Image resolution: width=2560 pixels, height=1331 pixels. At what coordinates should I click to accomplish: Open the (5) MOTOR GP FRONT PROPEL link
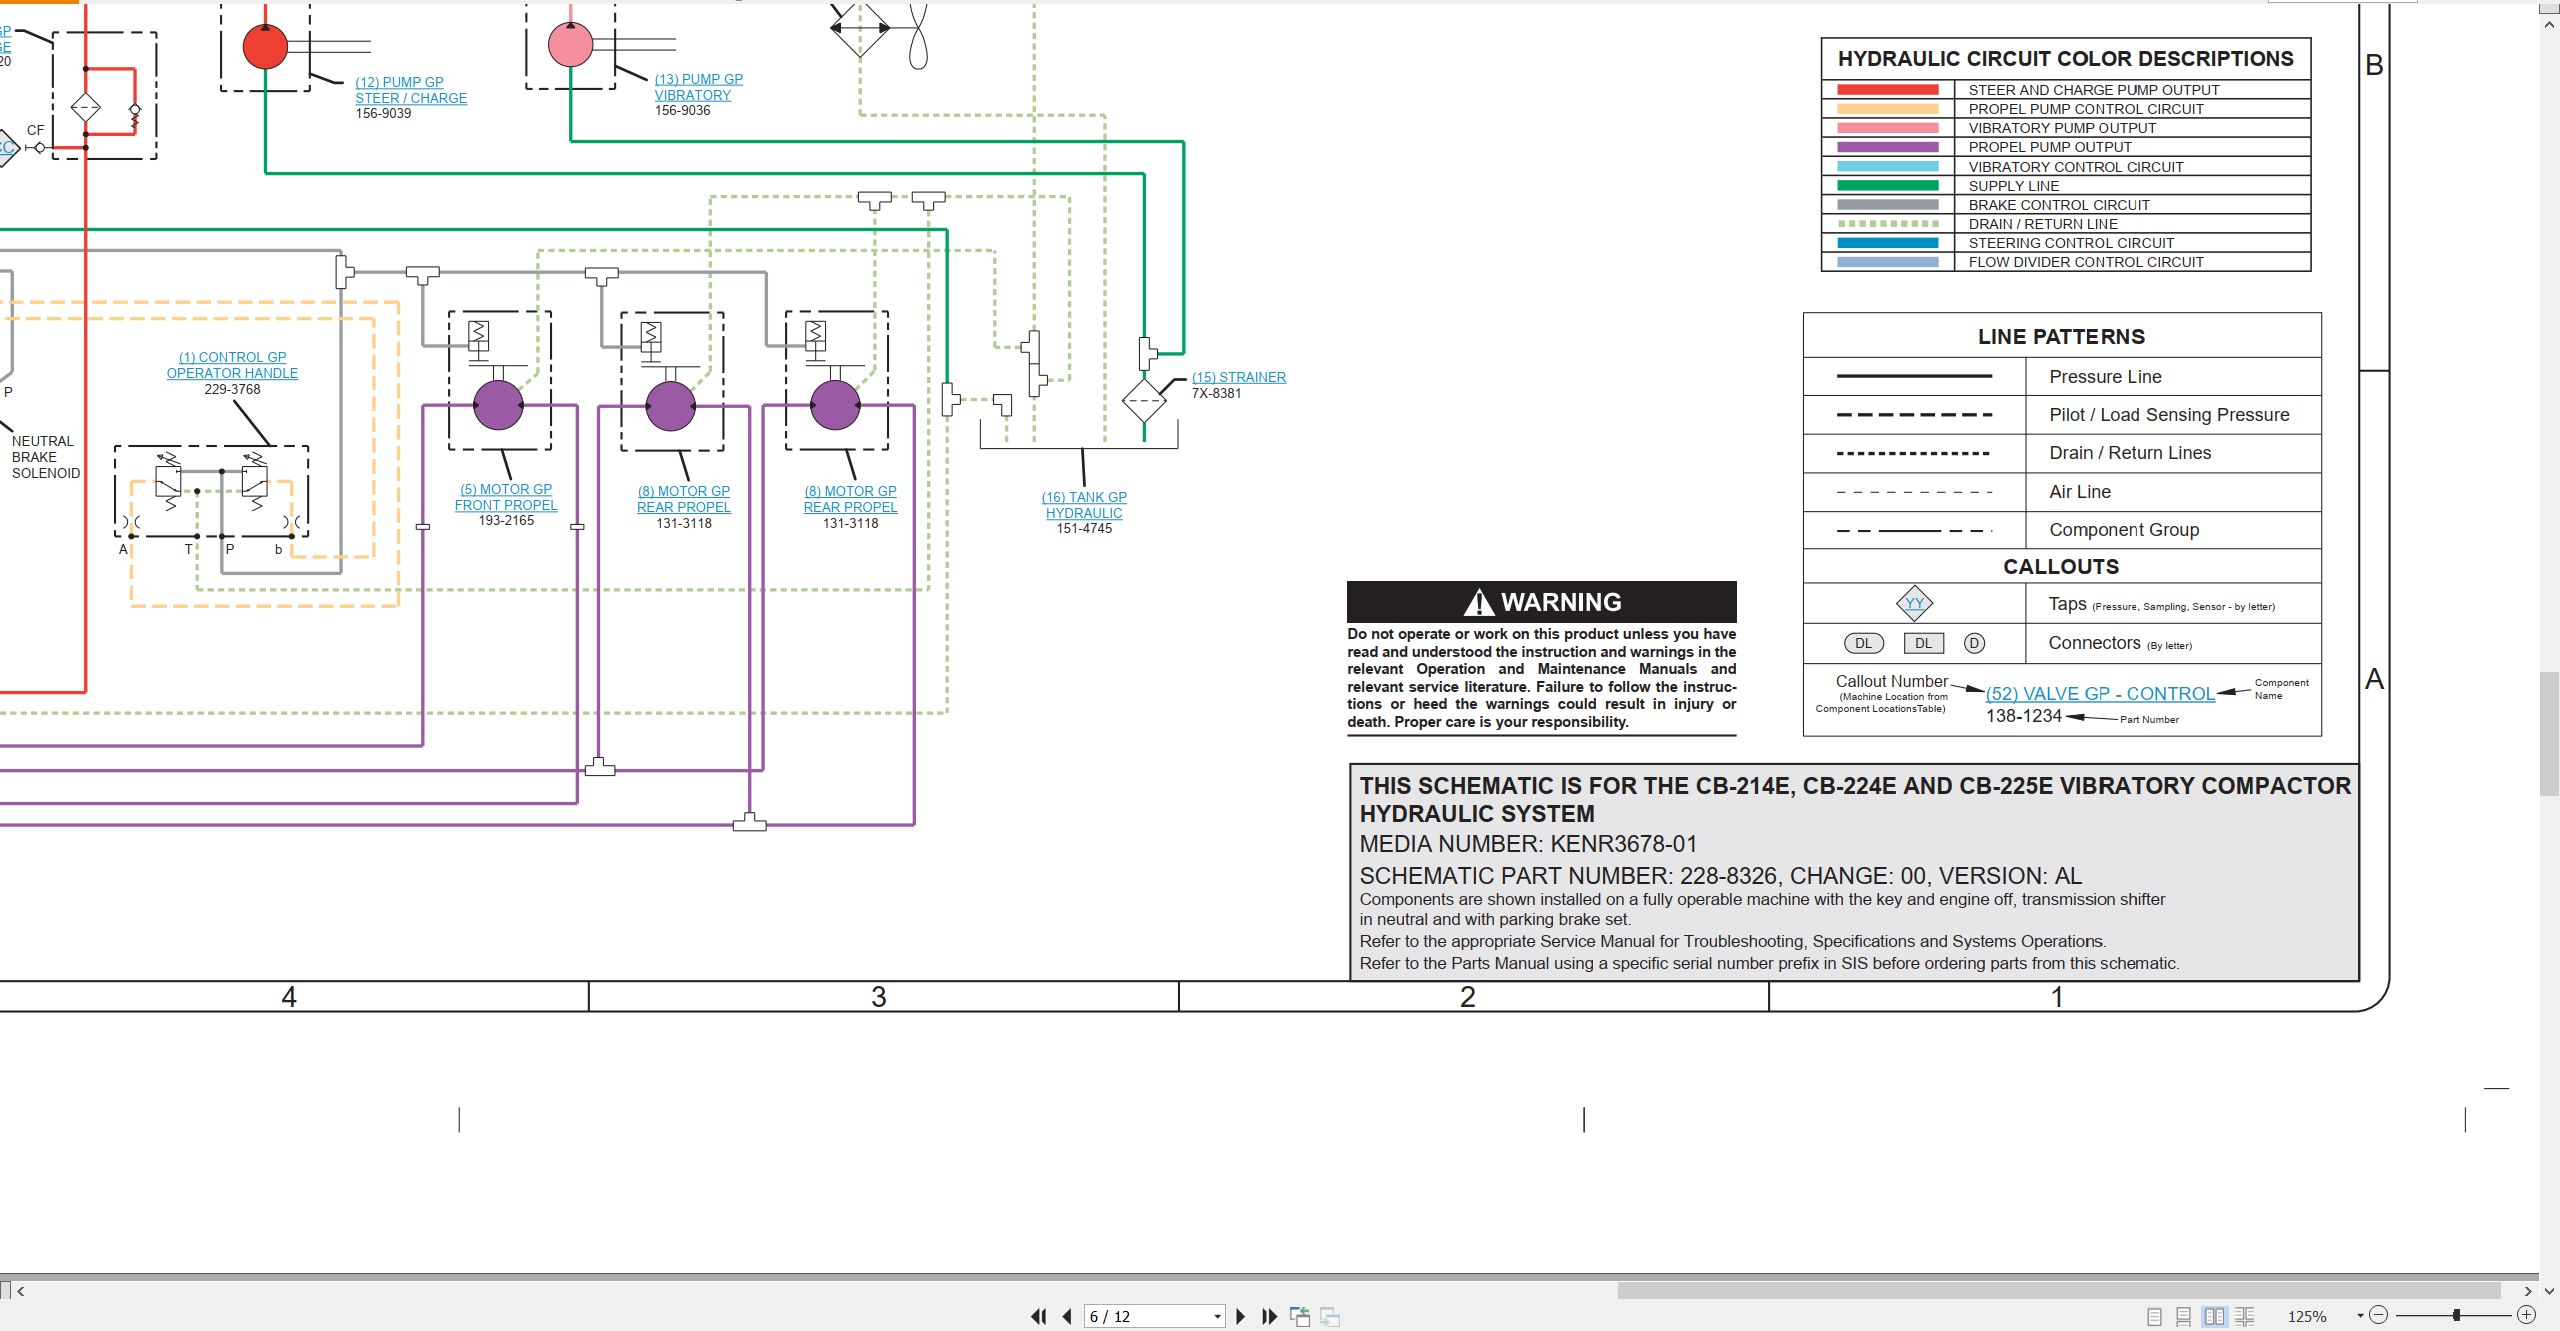tap(506, 497)
